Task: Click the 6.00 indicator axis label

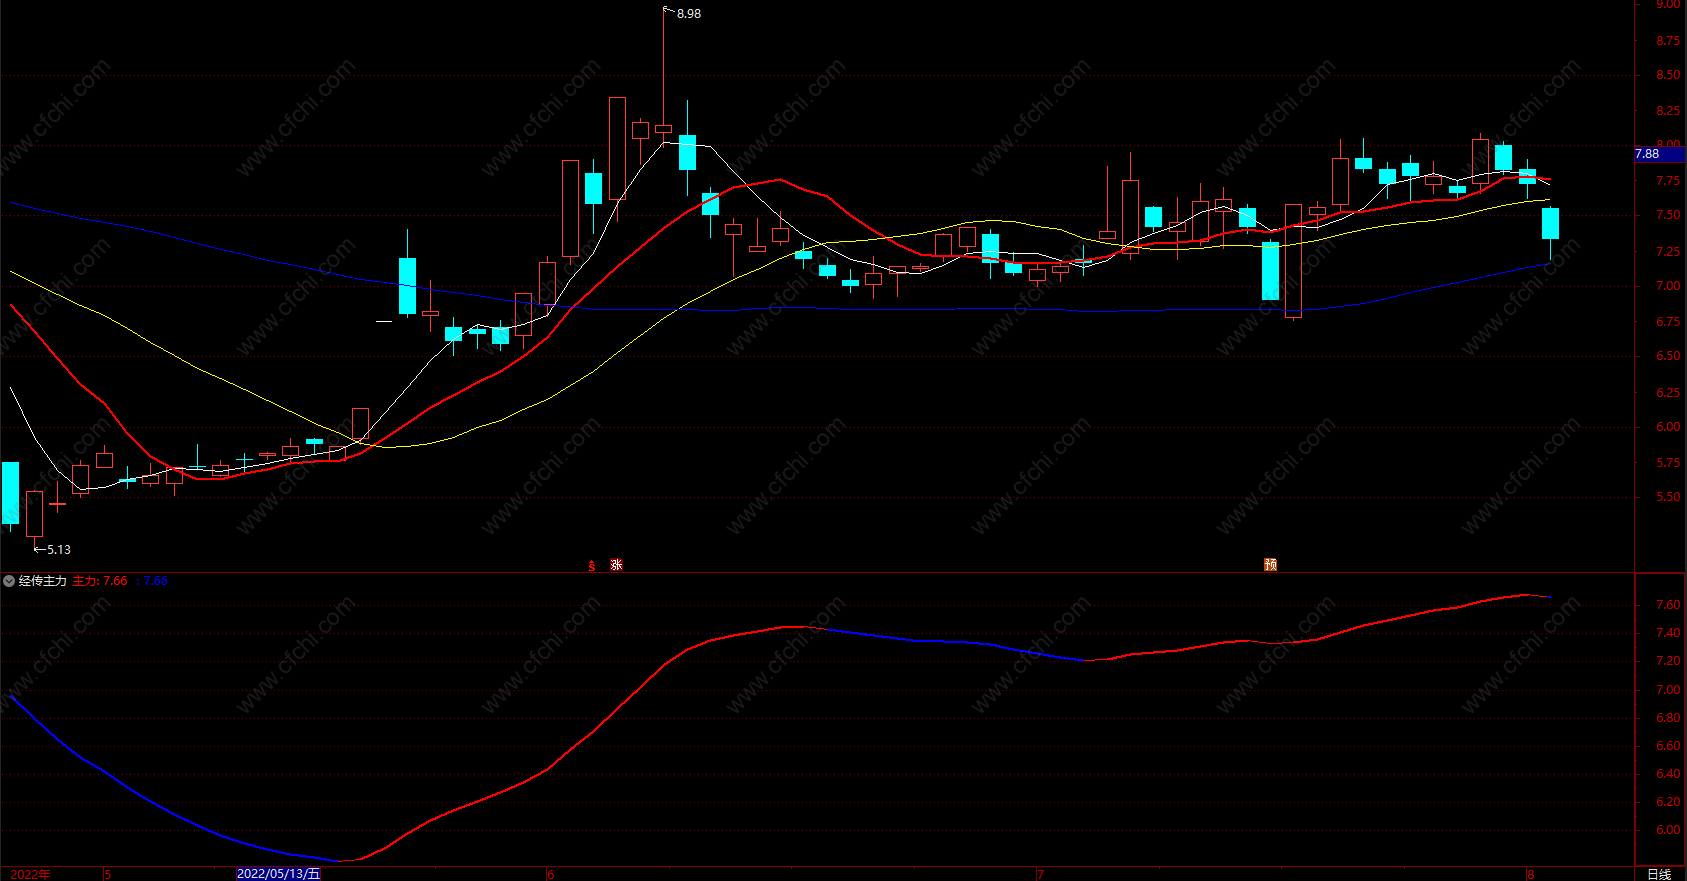Action: (x=1668, y=830)
